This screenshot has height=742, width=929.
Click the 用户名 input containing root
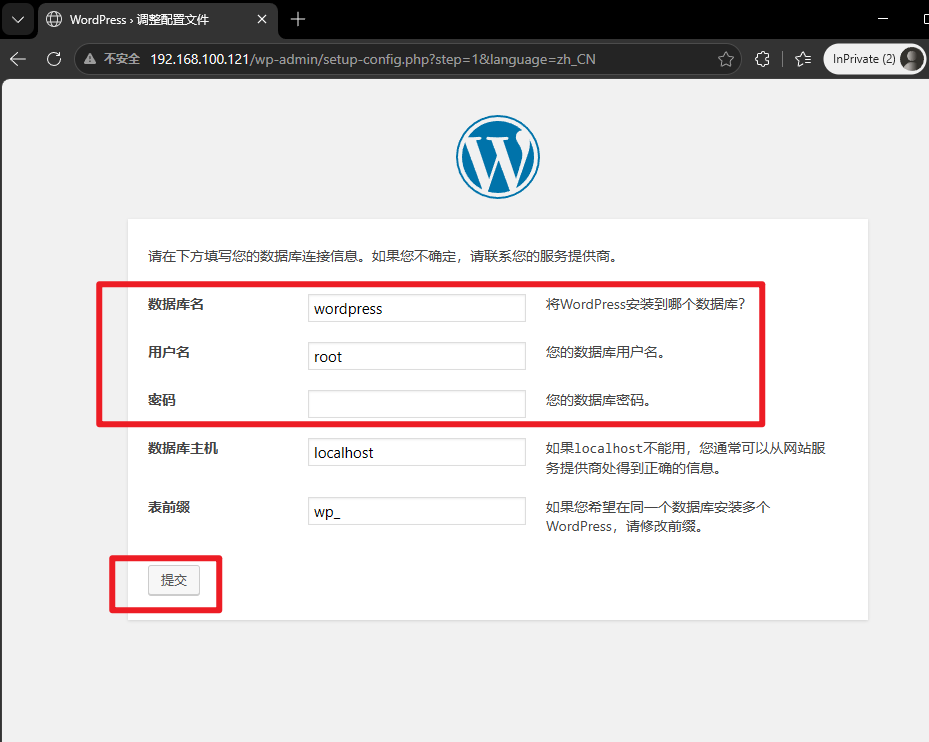(x=417, y=356)
